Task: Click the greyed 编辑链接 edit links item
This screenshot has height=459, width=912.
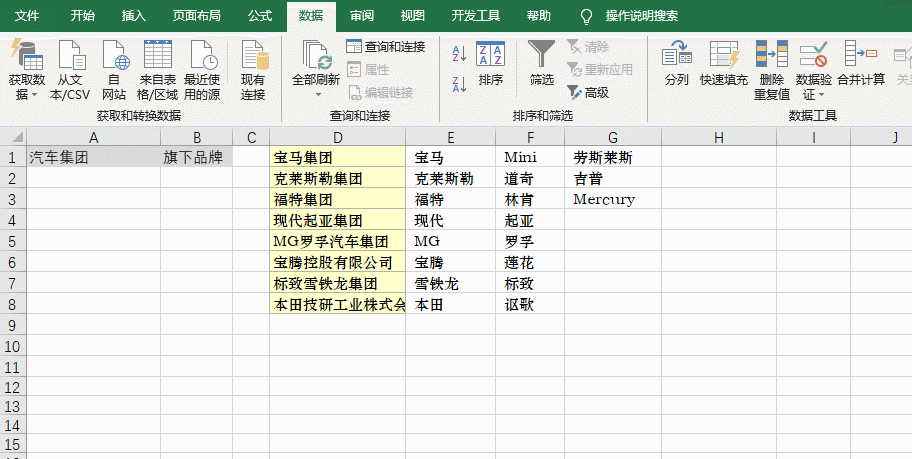Action: pyautogui.click(x=381, y=92)
